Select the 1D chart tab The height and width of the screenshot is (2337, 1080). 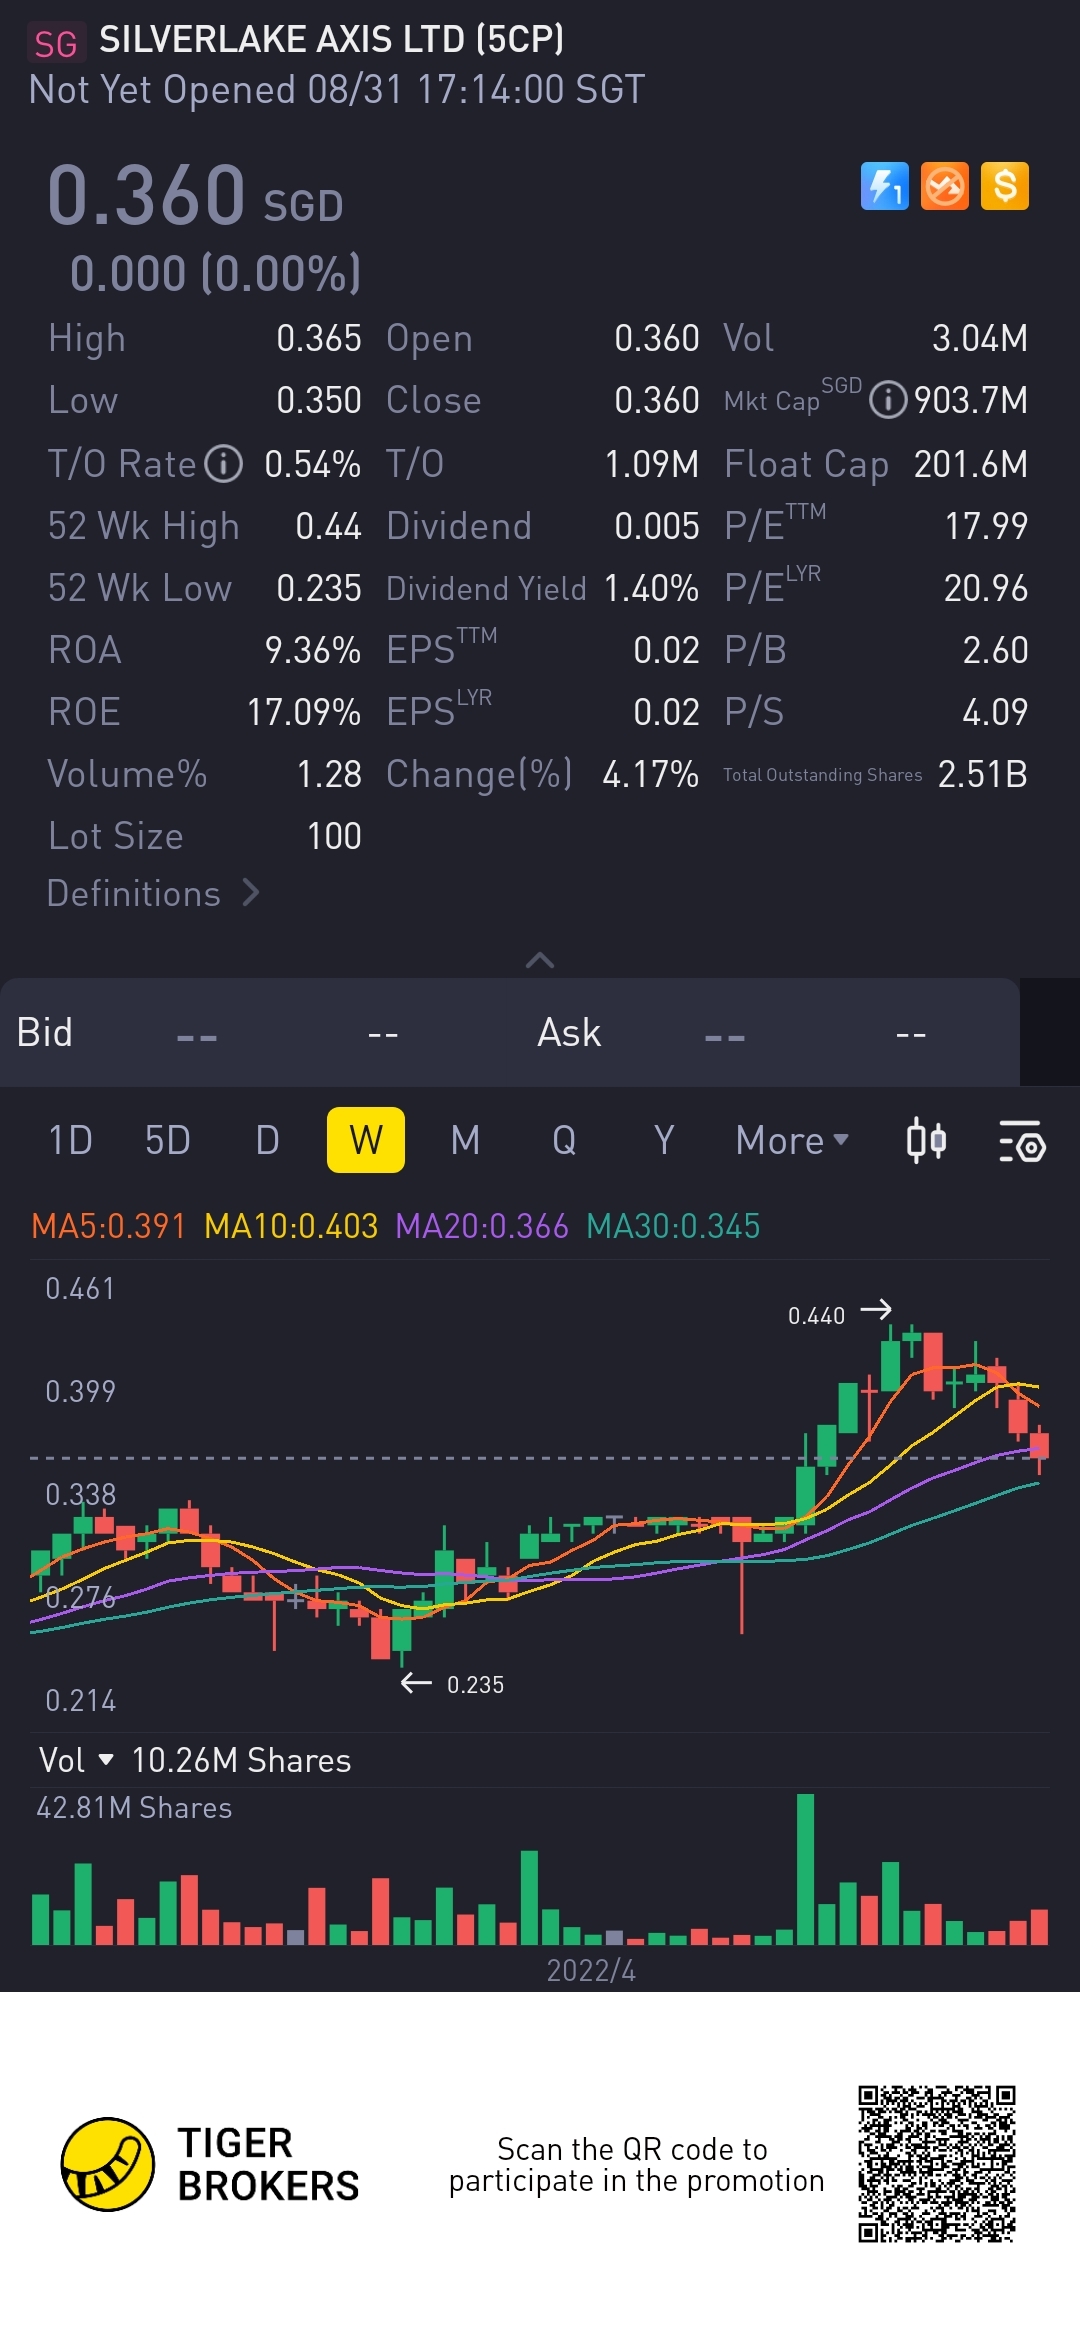pyautogui.click(x=70, y=1141)
